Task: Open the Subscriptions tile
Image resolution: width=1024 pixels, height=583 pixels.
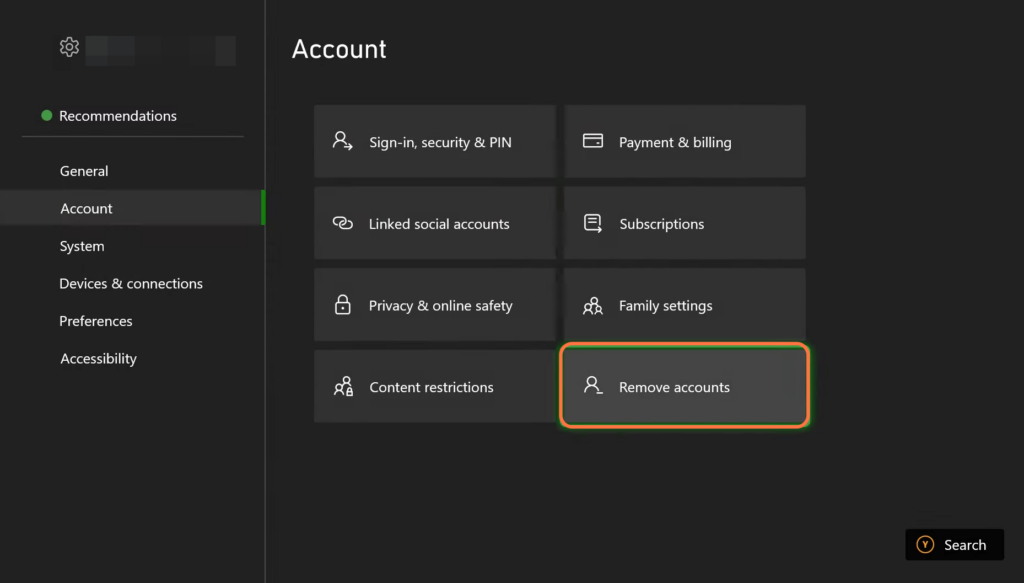Action: pyautogui.click(x=685, y=223)
